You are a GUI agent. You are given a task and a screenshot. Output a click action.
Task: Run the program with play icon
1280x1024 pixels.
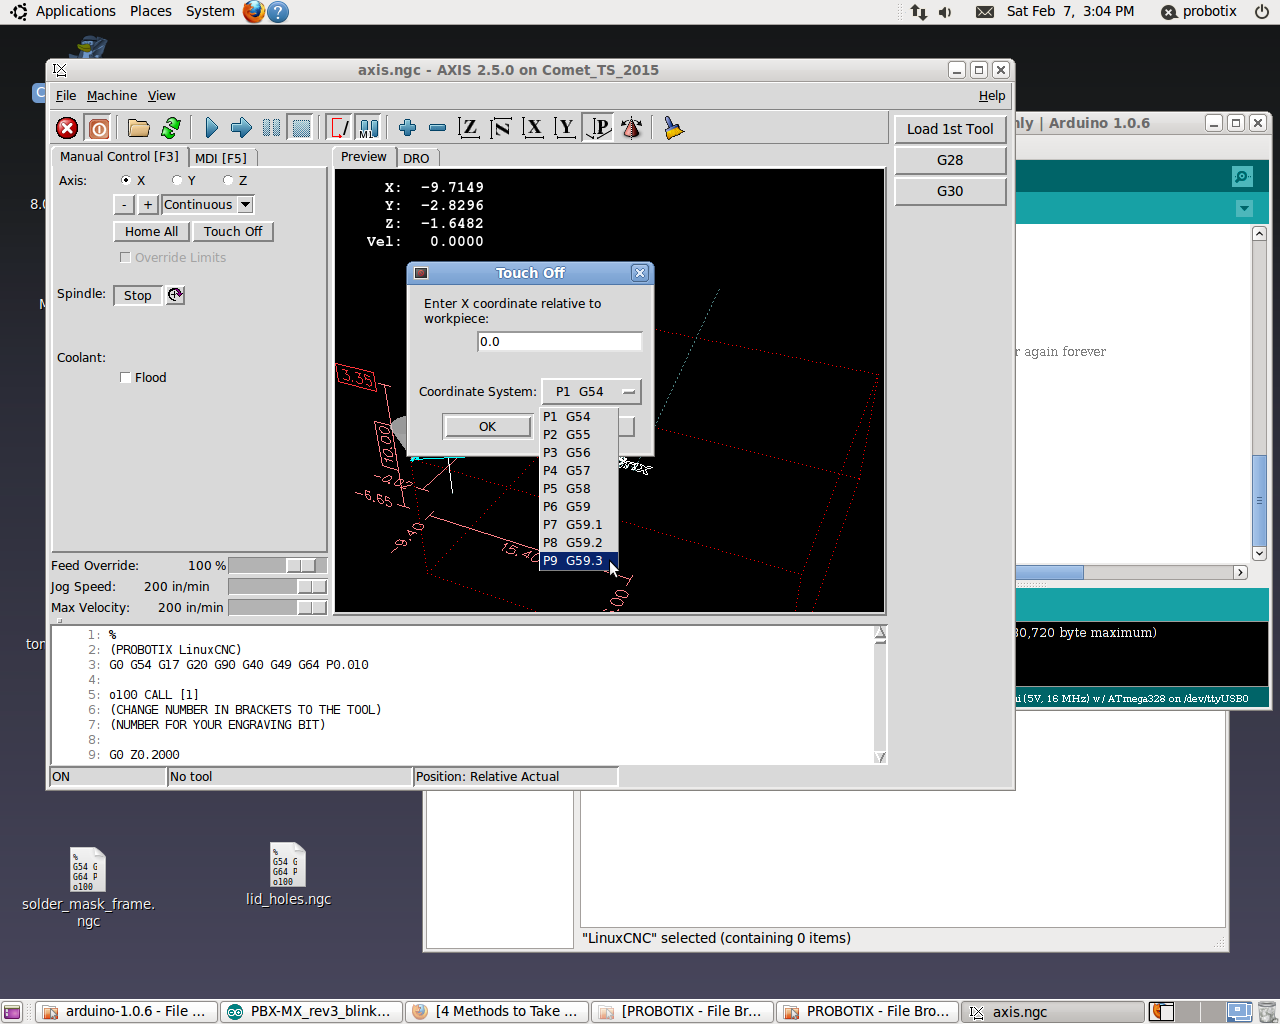(x=211, y=128)
